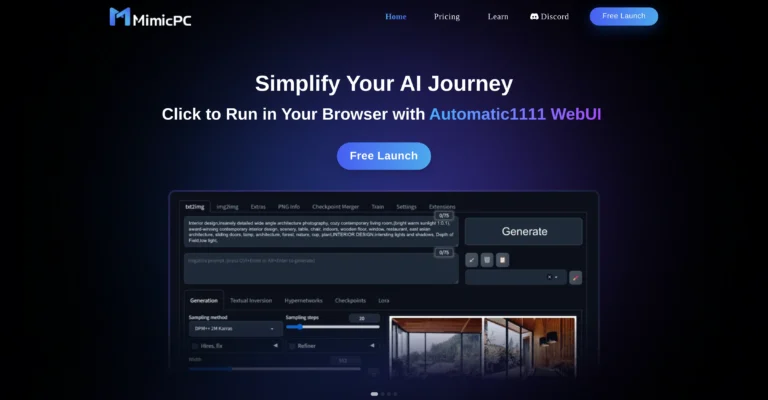Open the styles dropdown beside paintbrush
Screen dimensions: 768x400
[515, 278]
